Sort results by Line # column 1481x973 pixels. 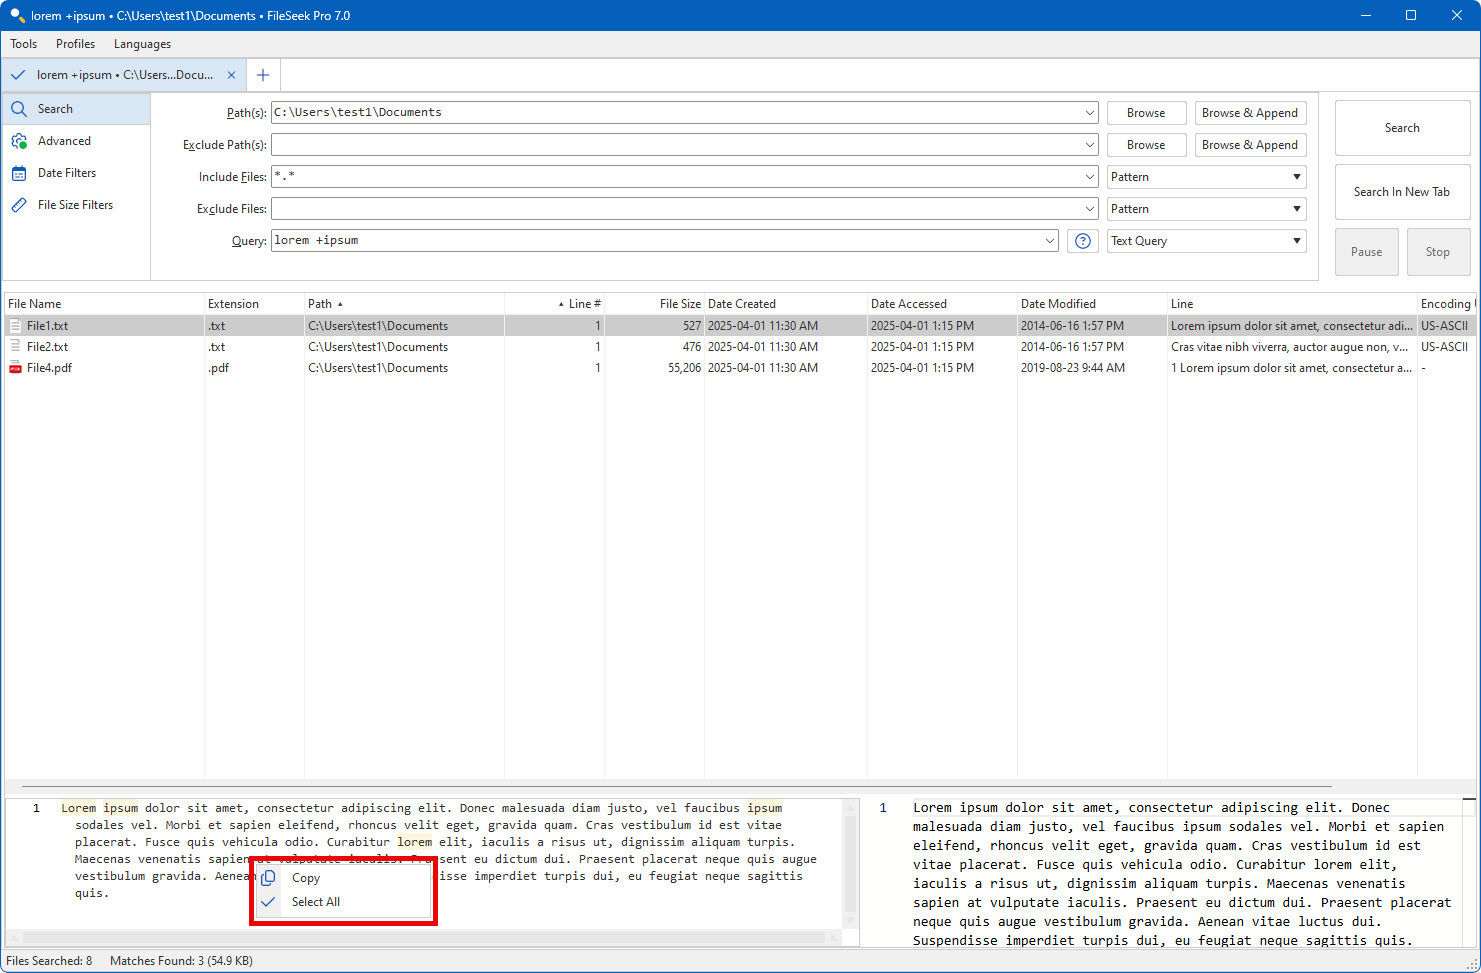(x=554, y=304)
